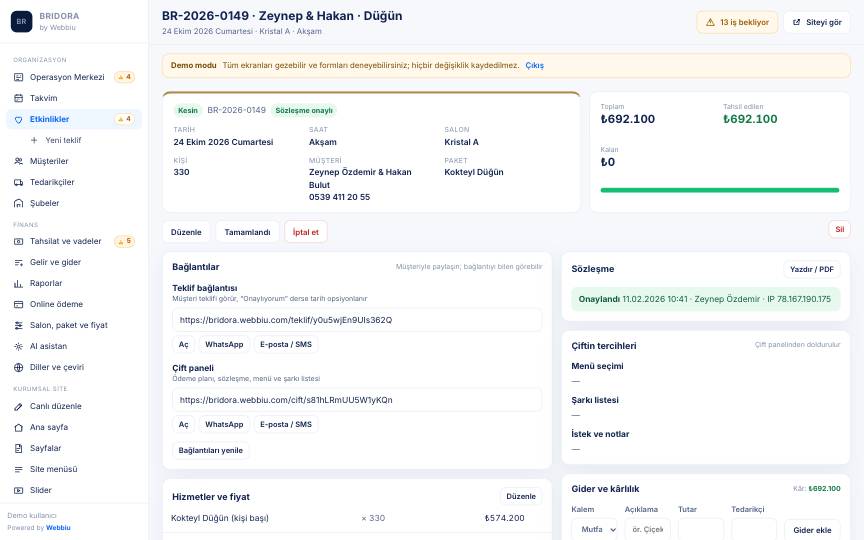Click the Sayfalar document icon
Screen dimensions: 864x540
[x=18, y=448]
